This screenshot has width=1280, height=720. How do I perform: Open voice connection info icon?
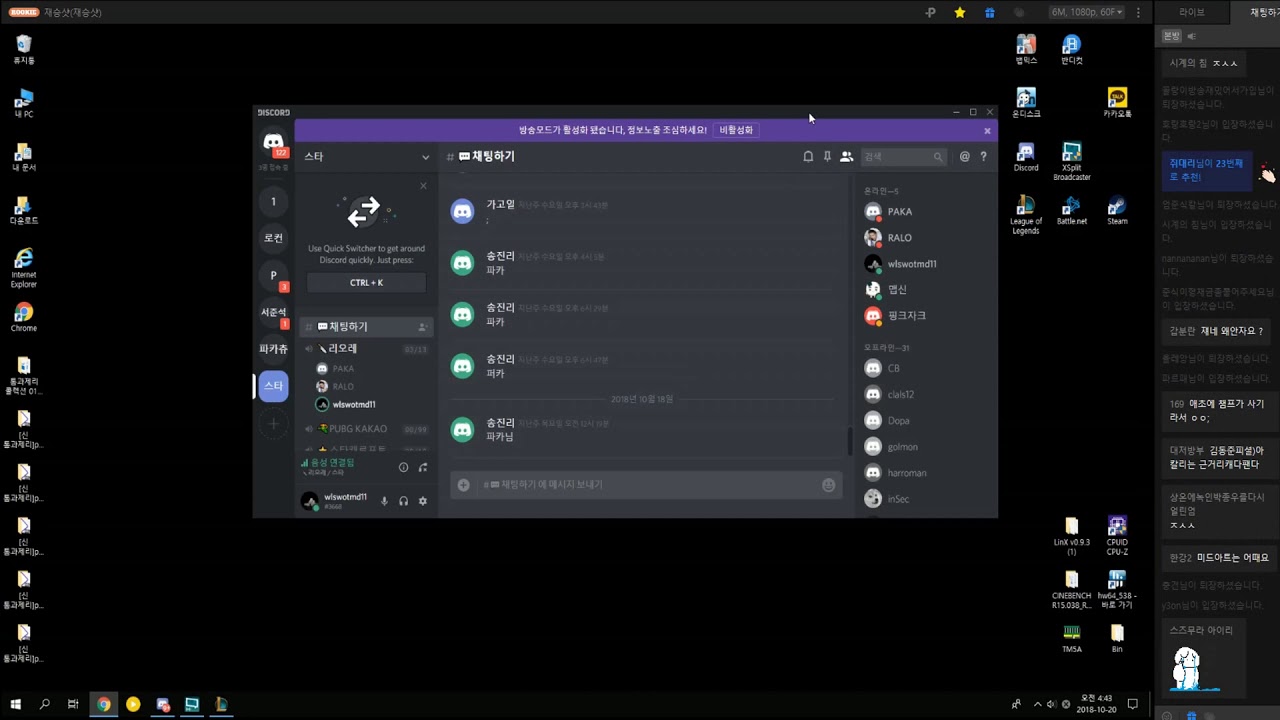point(403,467)
